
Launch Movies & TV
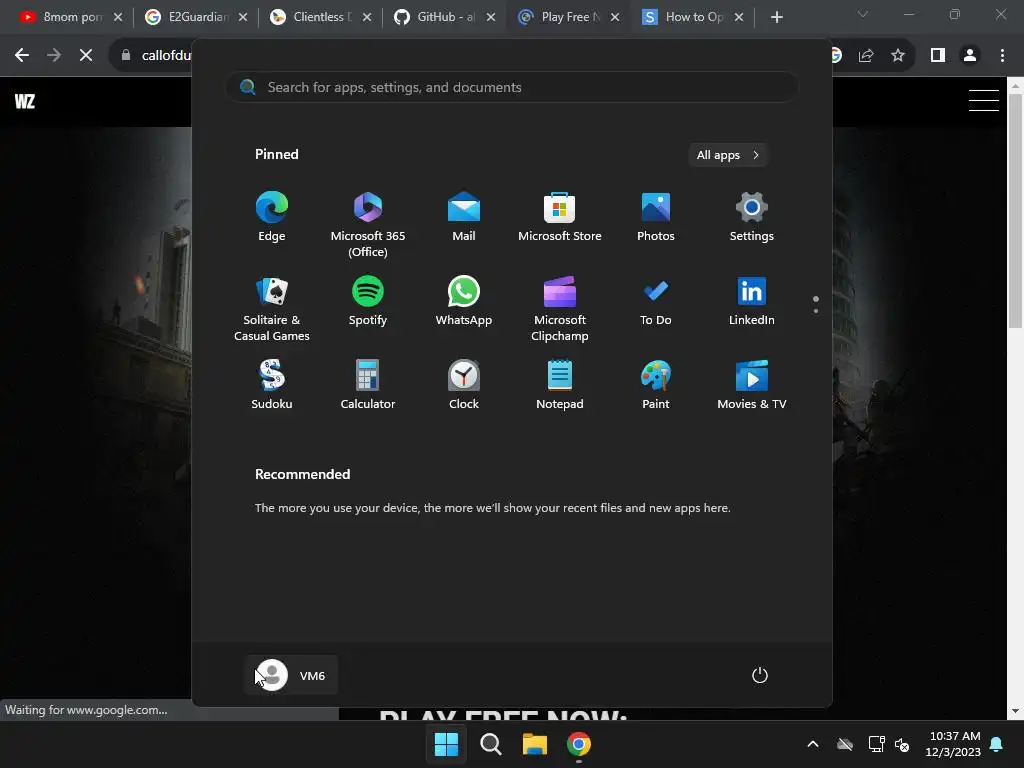[x=752, y=386]
